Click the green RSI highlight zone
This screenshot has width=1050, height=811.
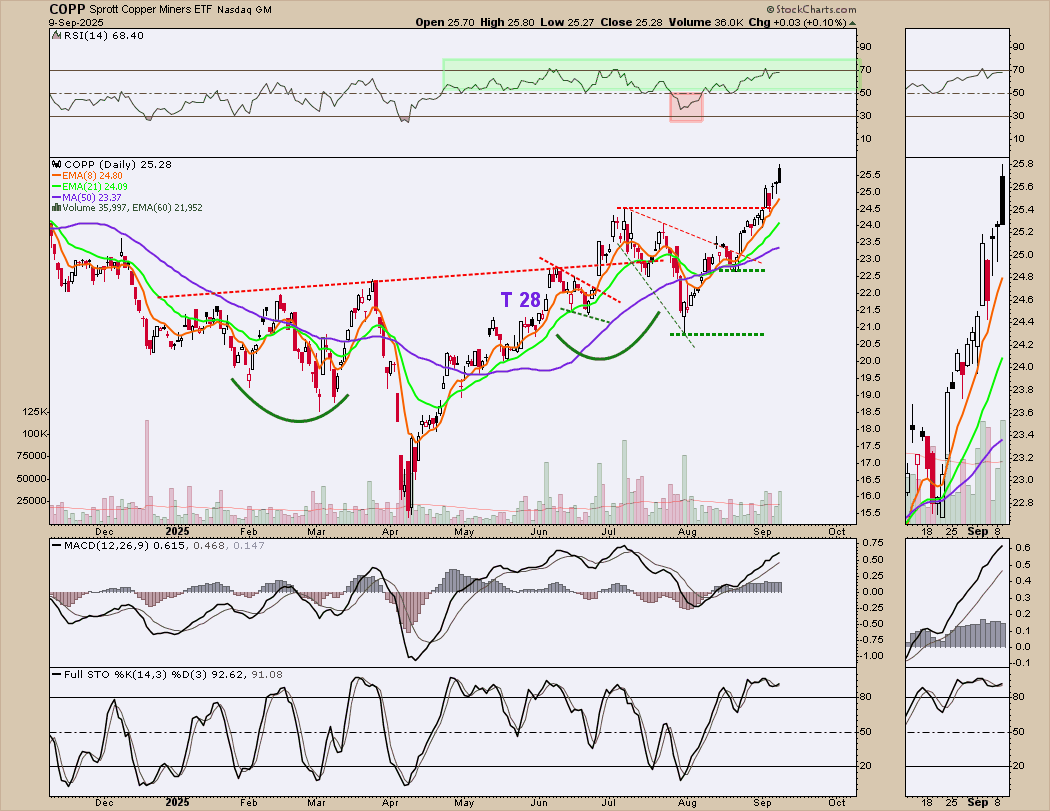[650, 75]
